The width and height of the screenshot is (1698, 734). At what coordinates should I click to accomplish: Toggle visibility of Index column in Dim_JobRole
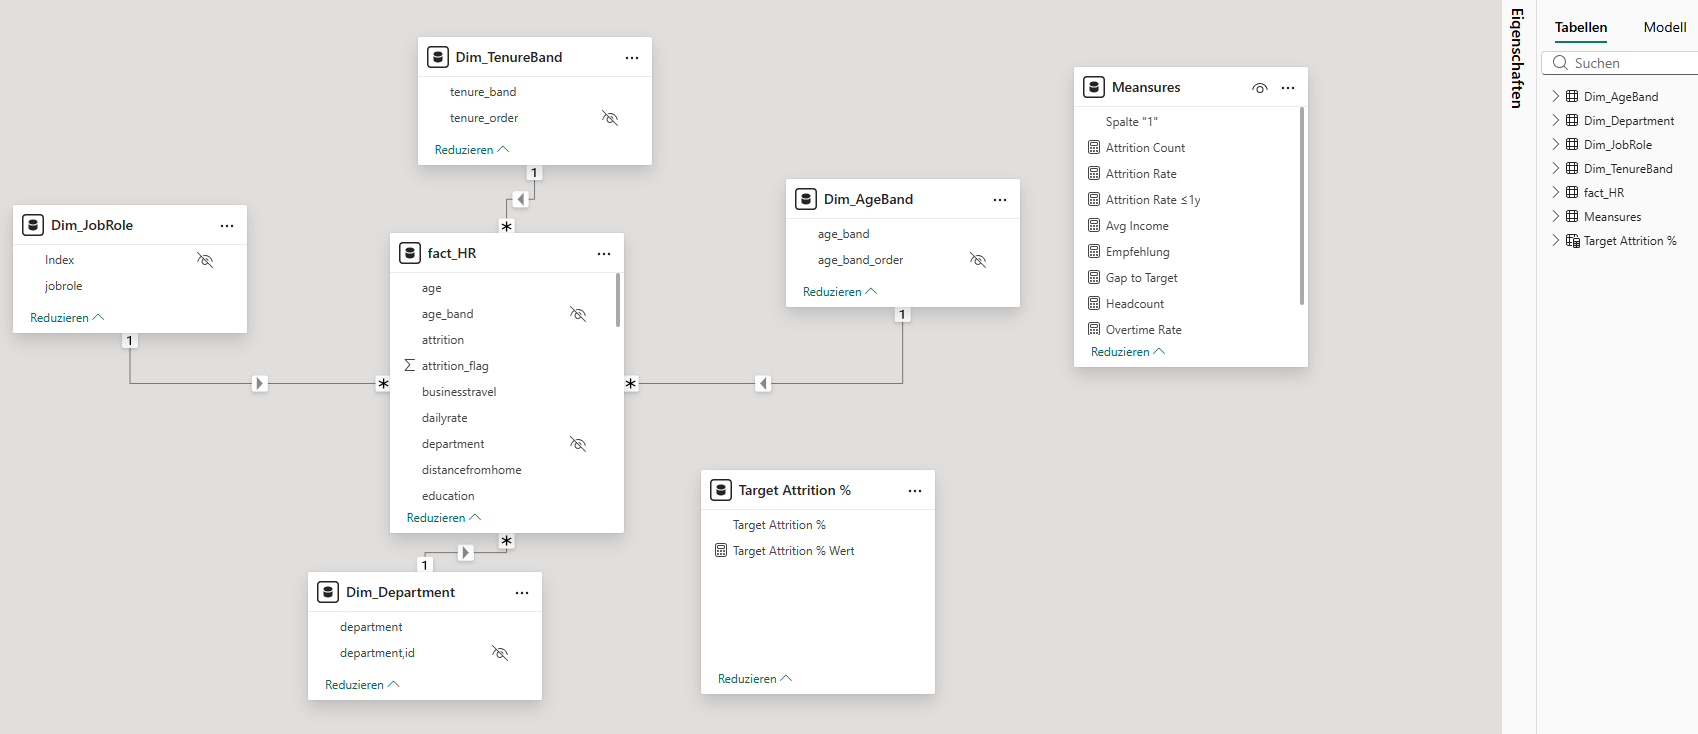point(205,260)
